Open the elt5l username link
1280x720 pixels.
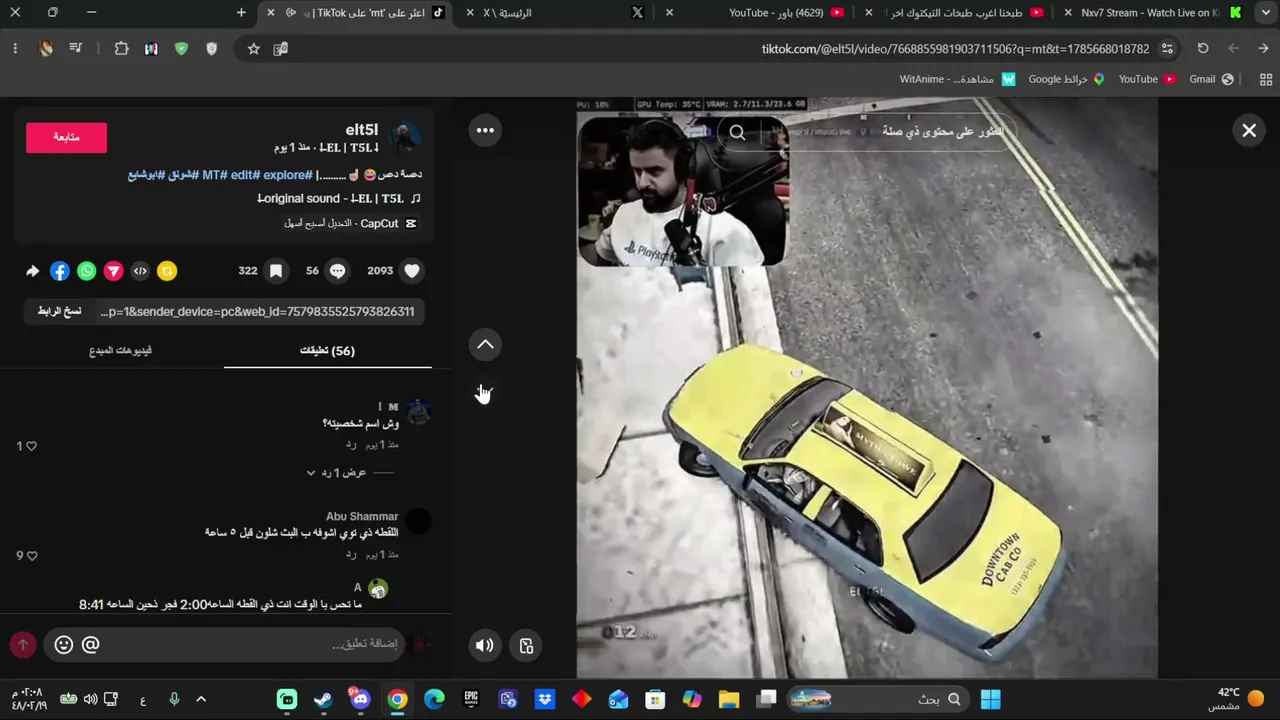[362, 130]
